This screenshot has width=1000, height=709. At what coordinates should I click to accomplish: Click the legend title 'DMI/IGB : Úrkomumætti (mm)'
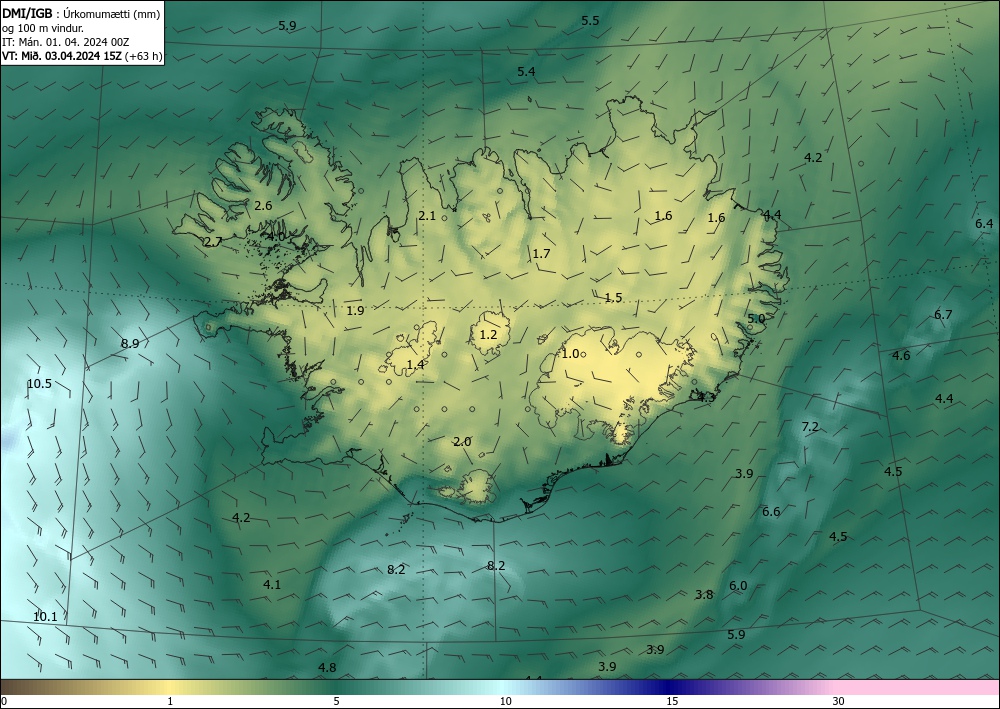(x=81, y=13)
